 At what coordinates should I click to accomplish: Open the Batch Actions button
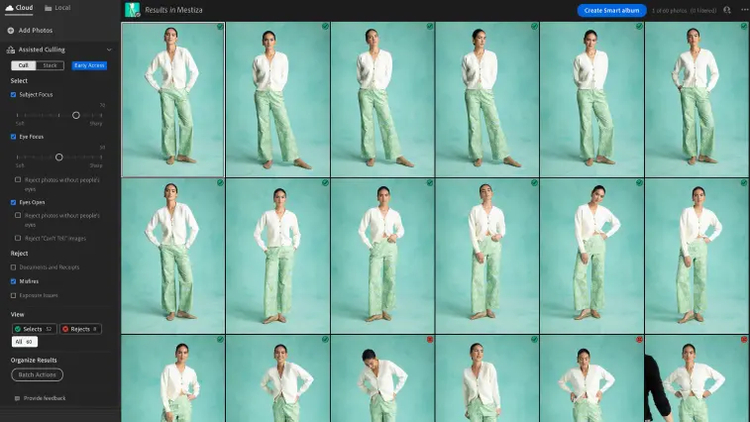37,375
